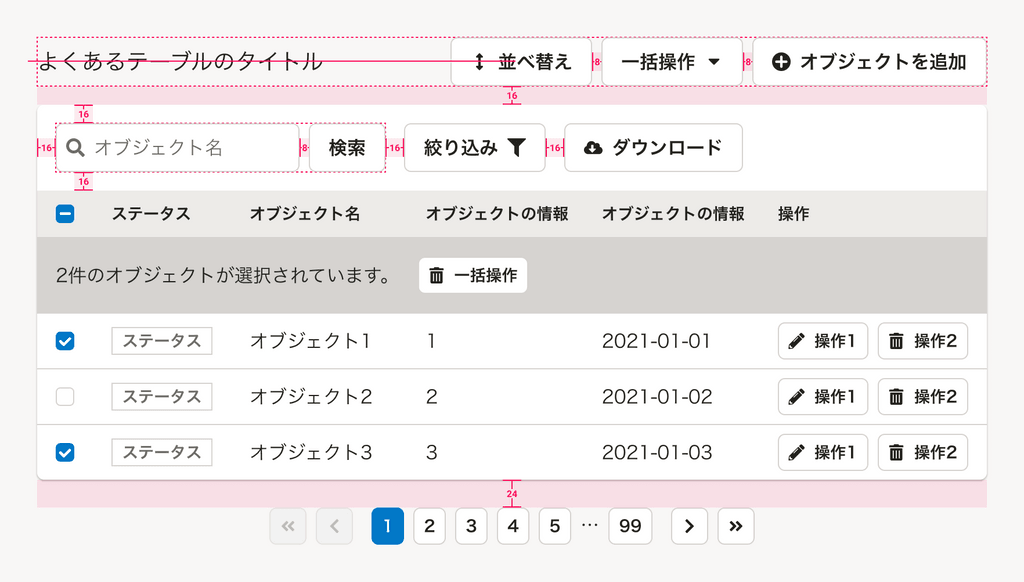Open the 一括操作 dropdown at top
The width and height of the screenshot is (1024, 582).
(671, 62)
